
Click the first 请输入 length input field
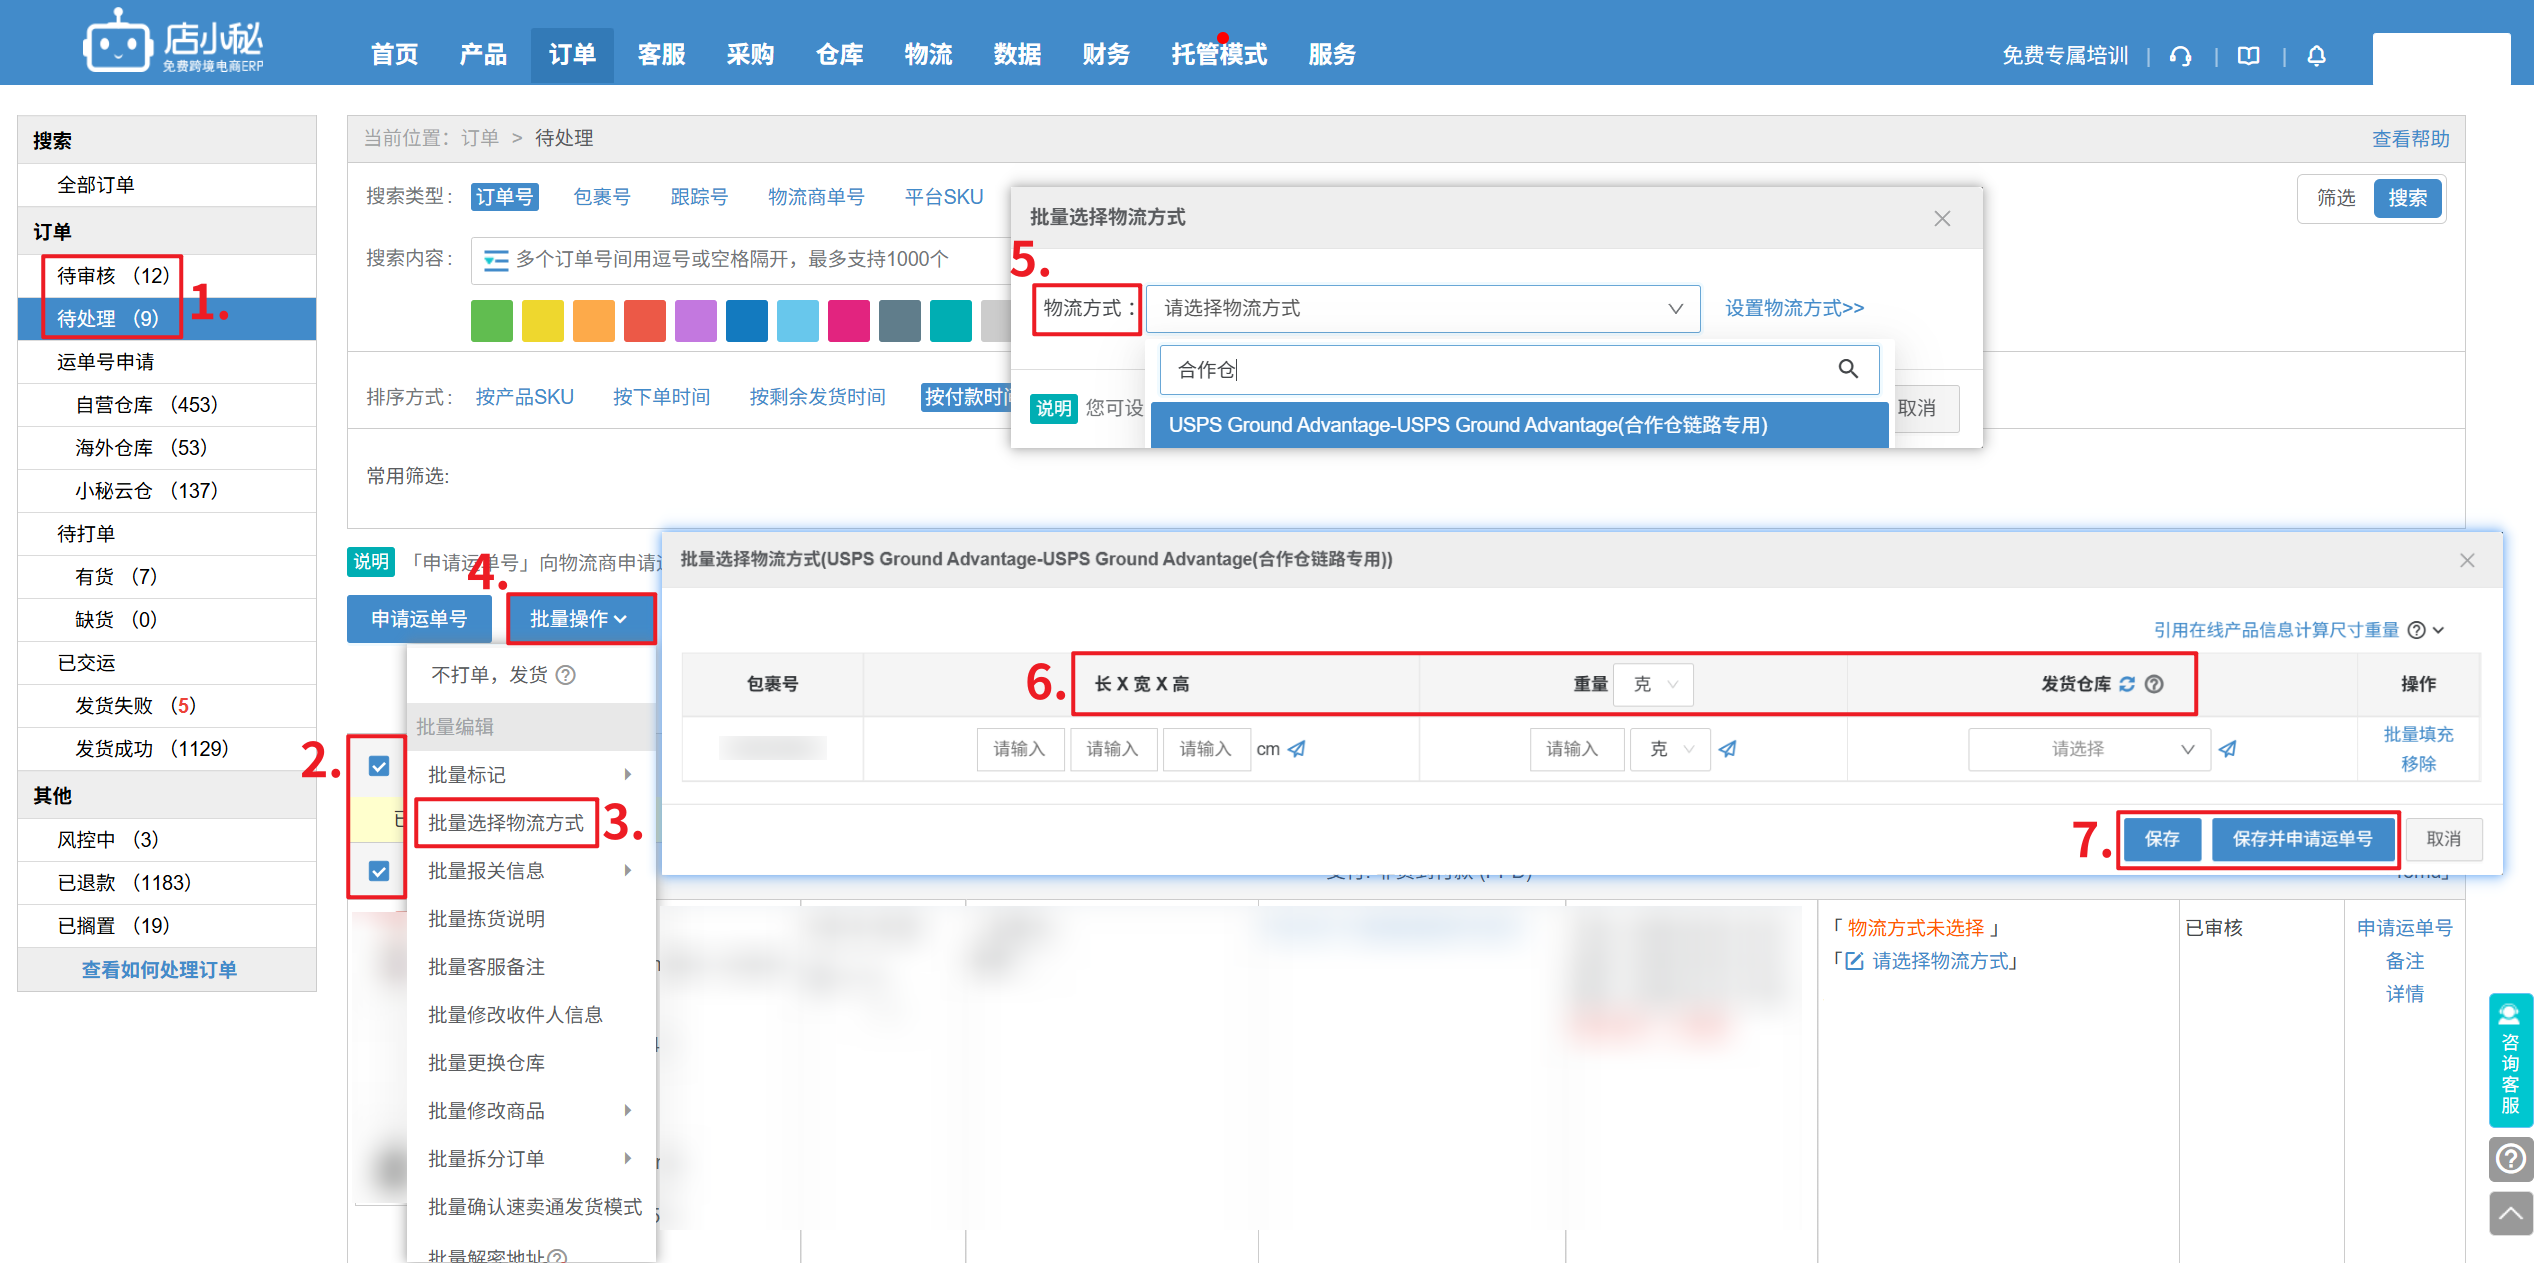(x=1019, y=749)
